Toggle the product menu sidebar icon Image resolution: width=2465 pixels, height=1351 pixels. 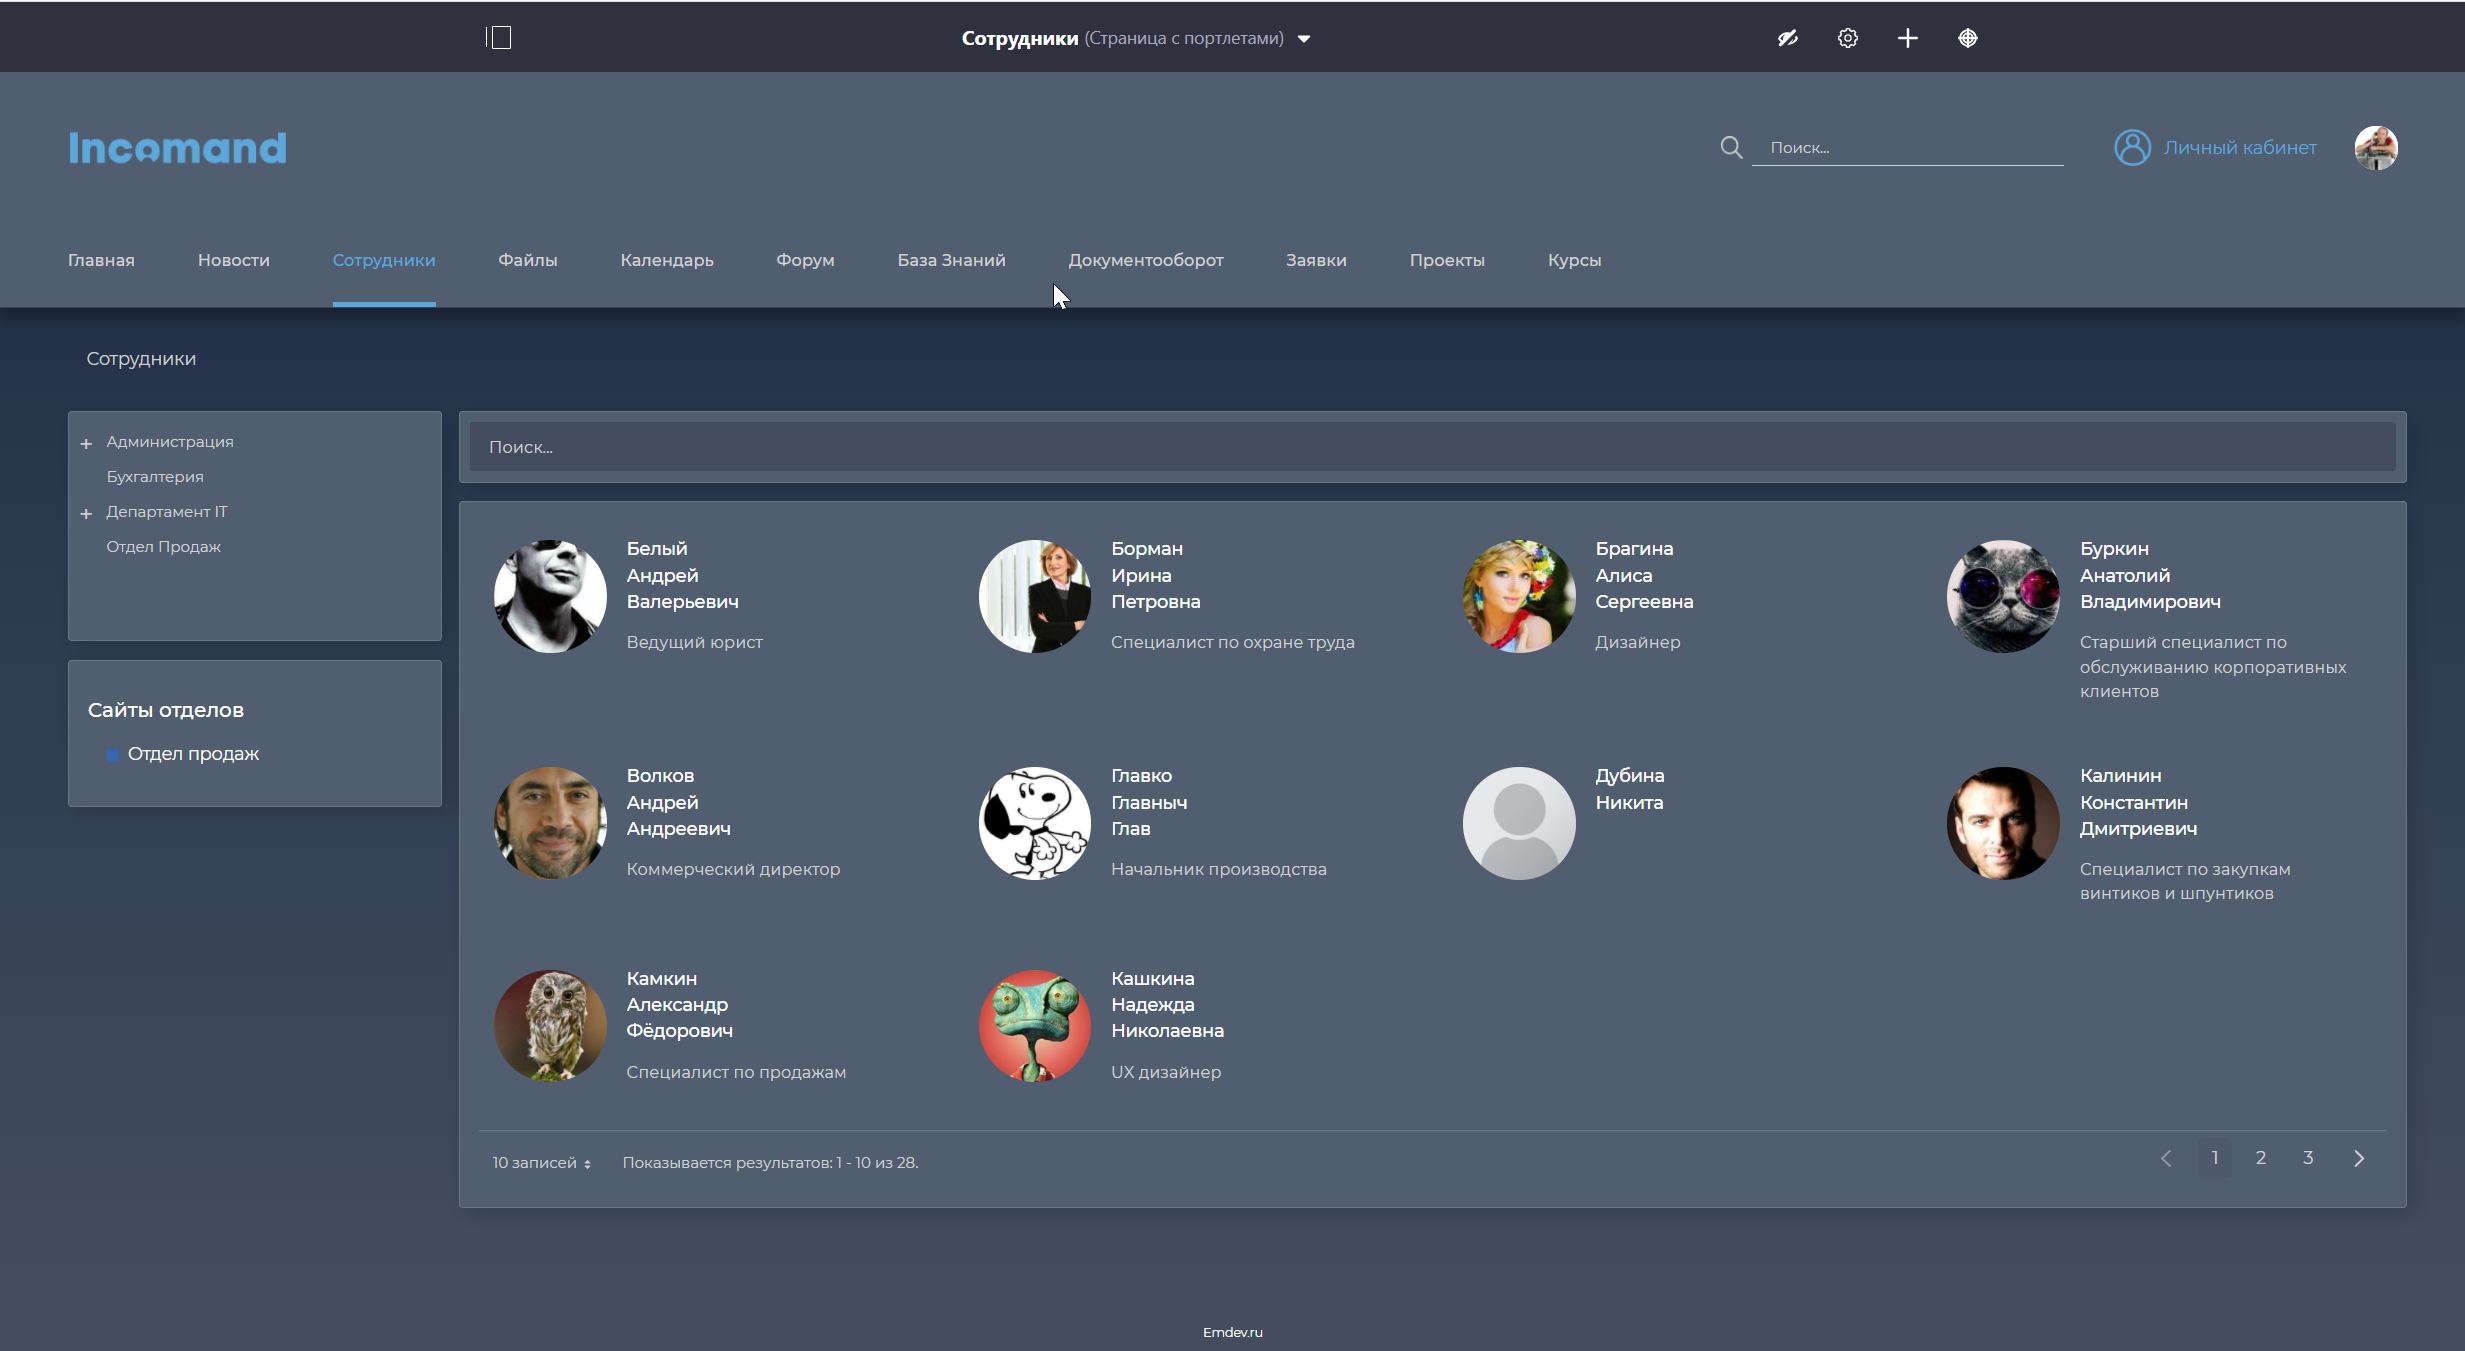click(499, 38)
